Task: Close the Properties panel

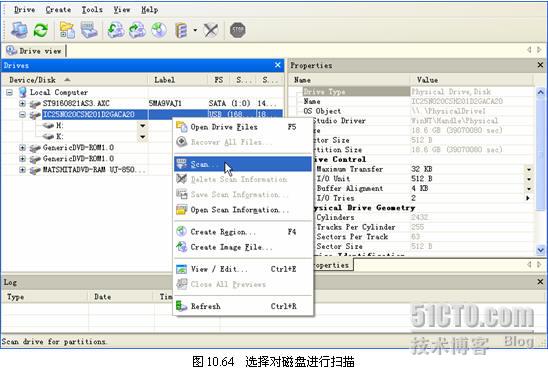Action: [540, 65]
